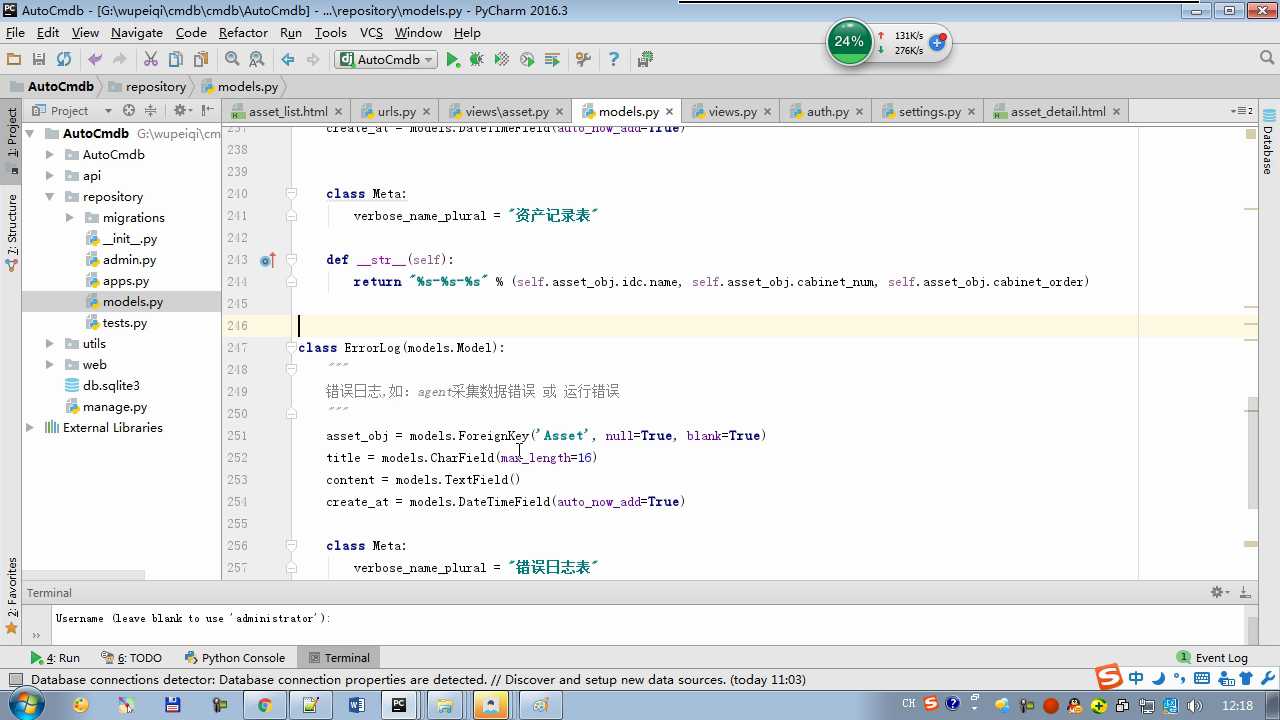Open the Terminal panel gear settings
This screenshot has width=1280, height=720.
1219,592
